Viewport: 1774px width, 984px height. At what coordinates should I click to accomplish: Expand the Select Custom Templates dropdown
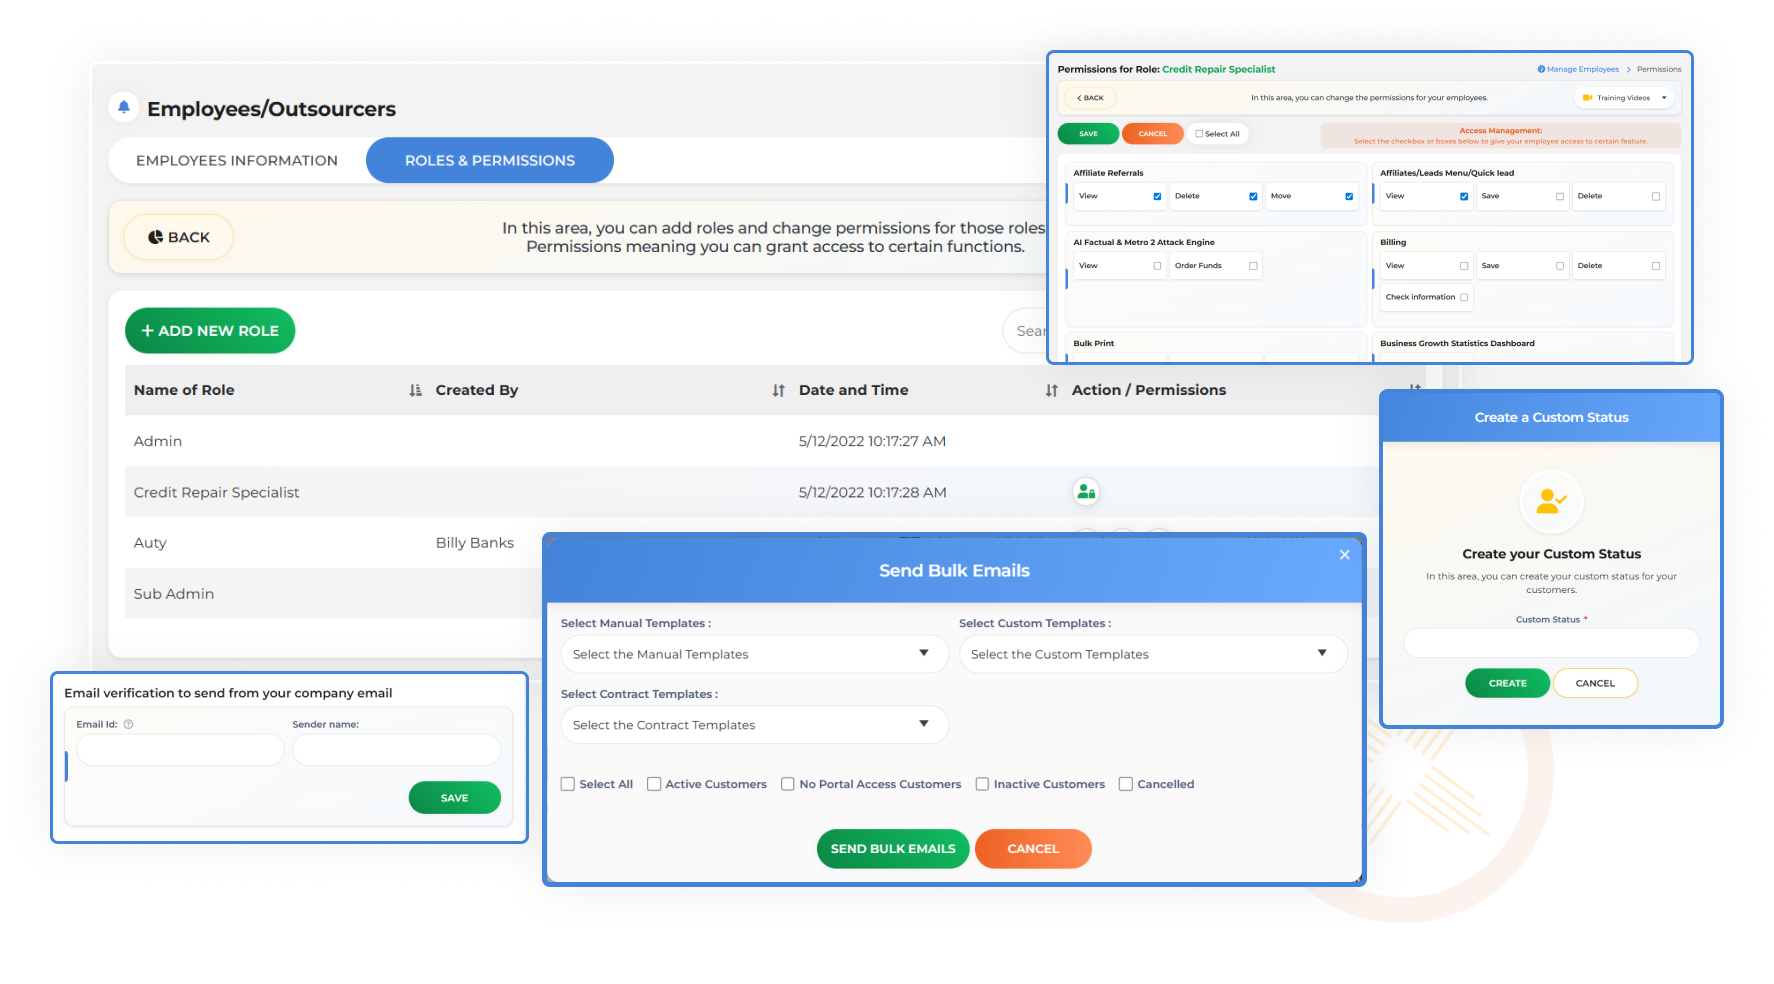1152,654
